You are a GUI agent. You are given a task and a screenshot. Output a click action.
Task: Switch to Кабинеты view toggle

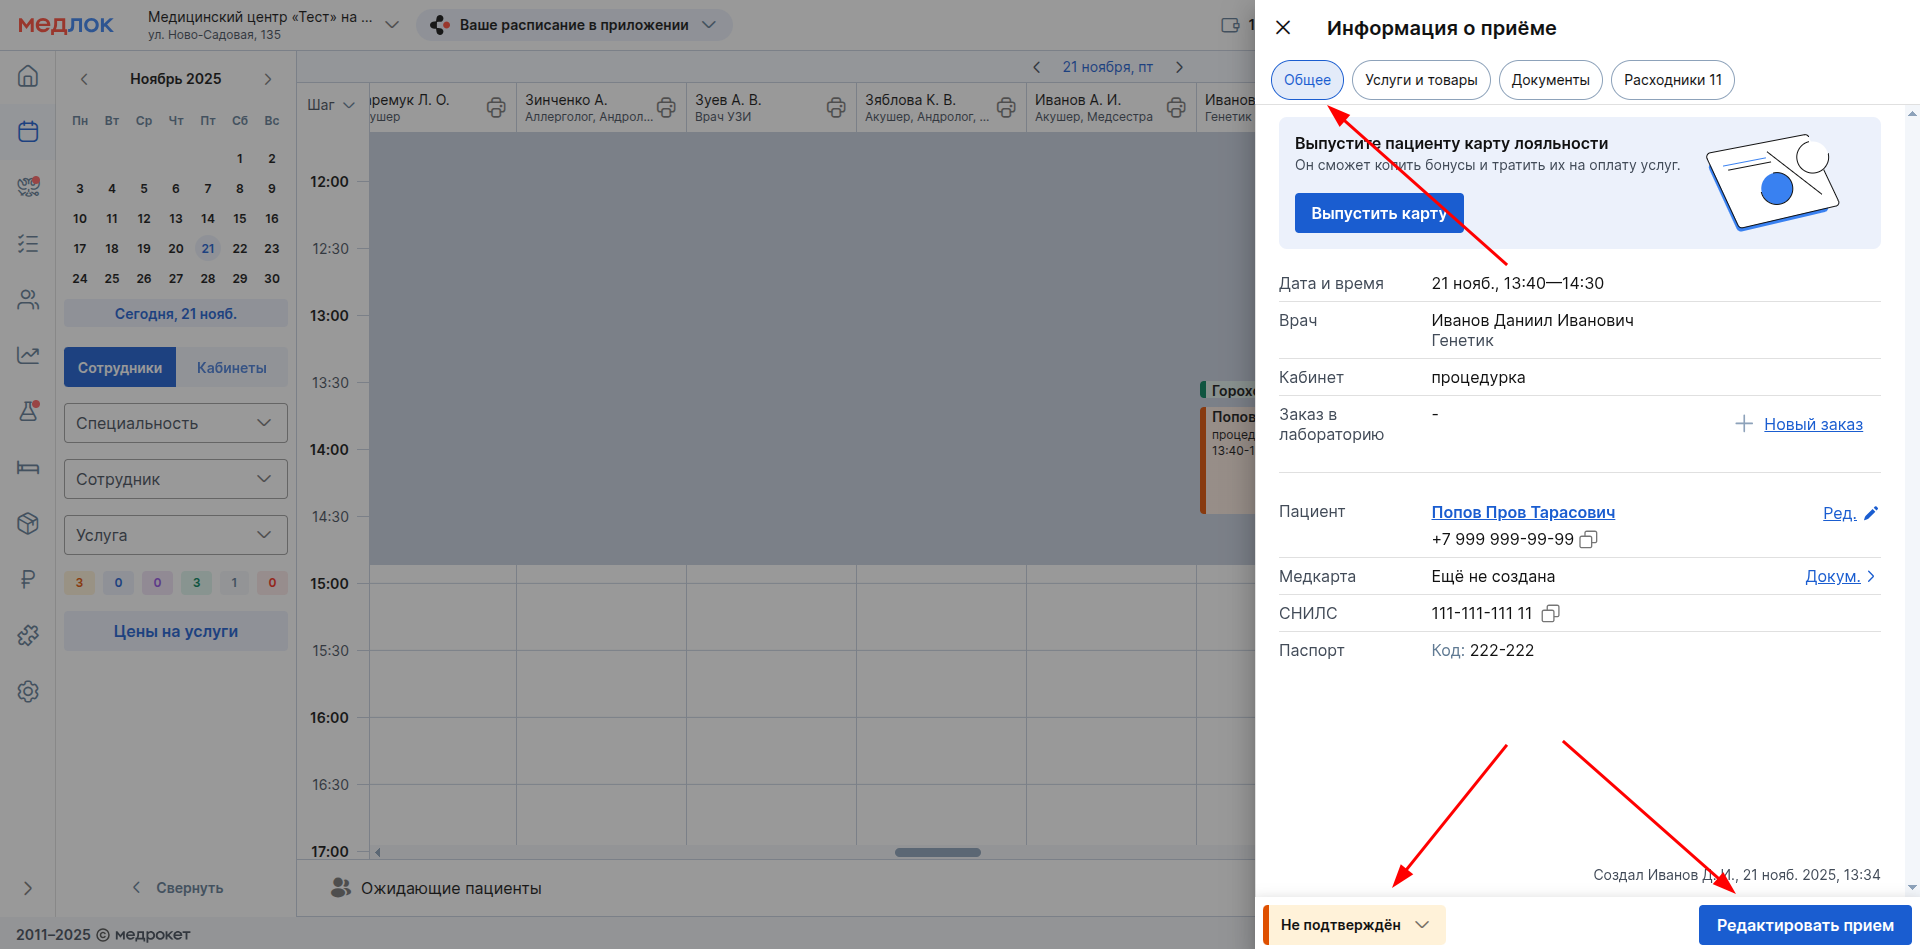pos(231,368)
